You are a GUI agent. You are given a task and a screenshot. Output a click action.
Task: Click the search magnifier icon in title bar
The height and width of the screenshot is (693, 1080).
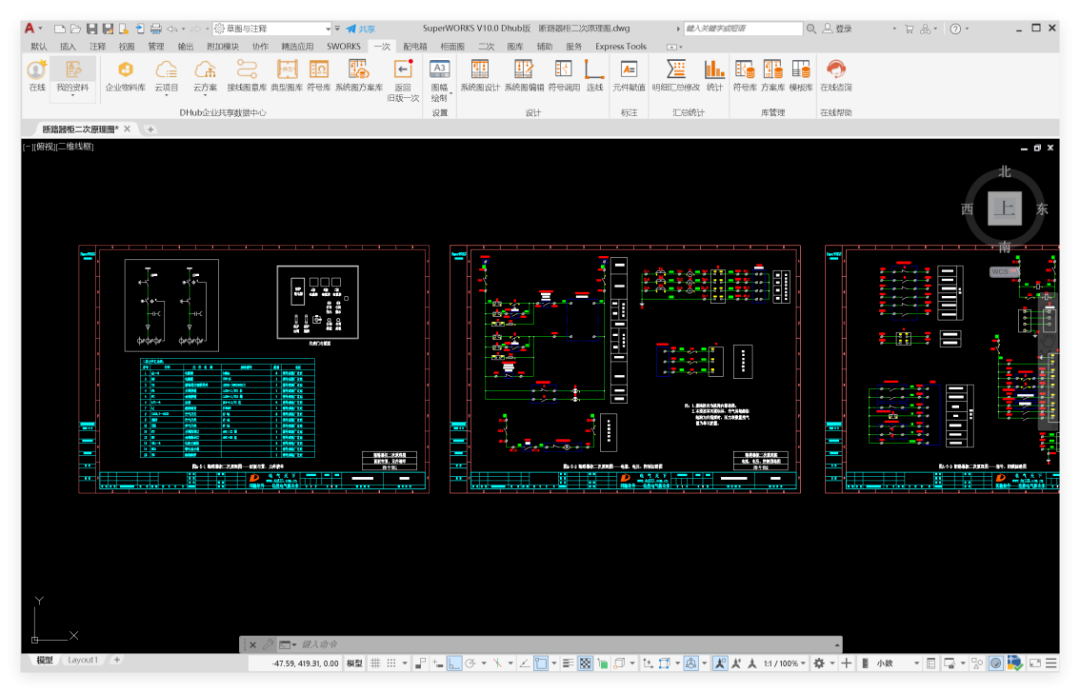pos(811,28)
